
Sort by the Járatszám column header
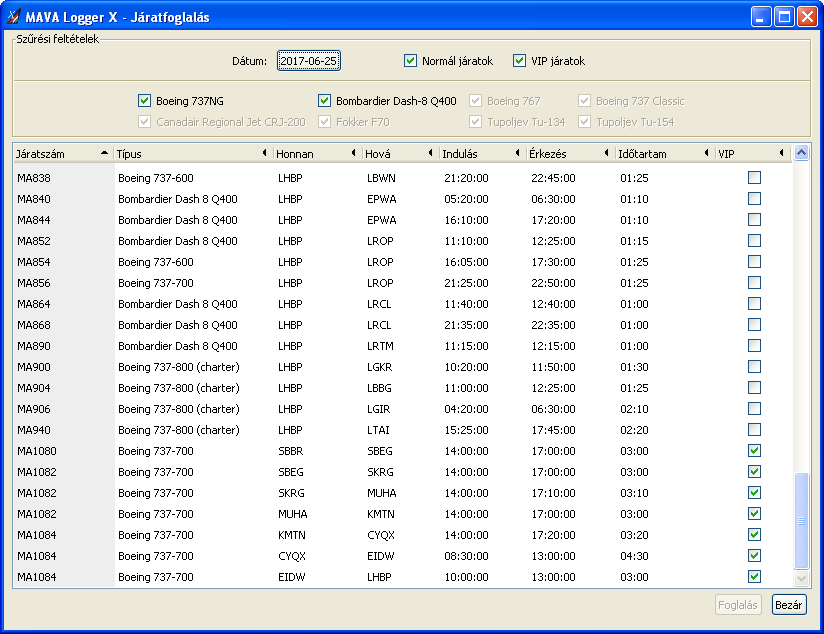pyautogui.click(x=63, y=154)
